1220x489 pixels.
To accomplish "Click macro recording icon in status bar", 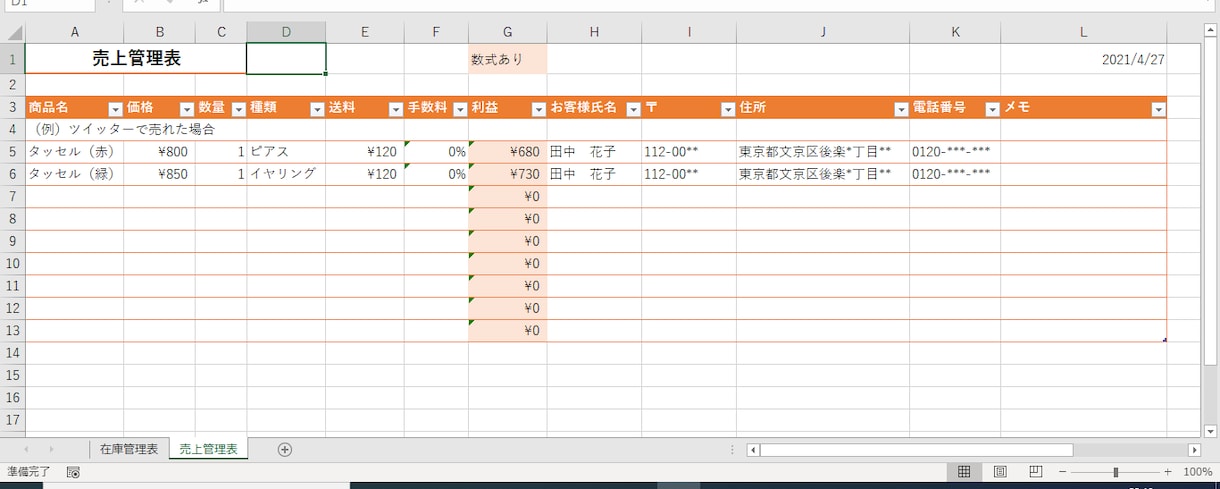I will pos(73,472).
